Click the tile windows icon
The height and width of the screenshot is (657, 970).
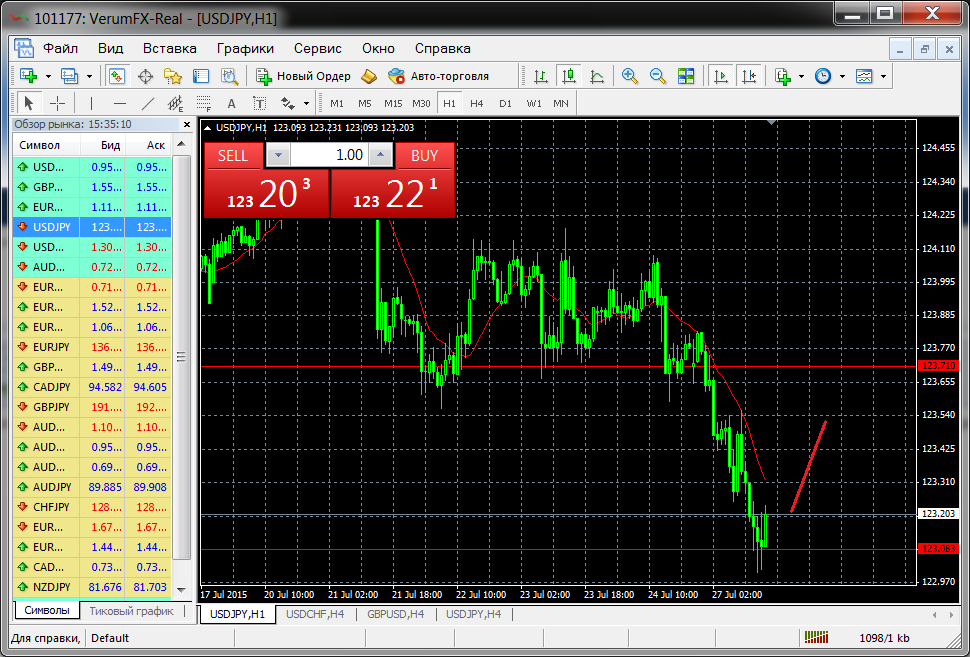tap(686, 76)
